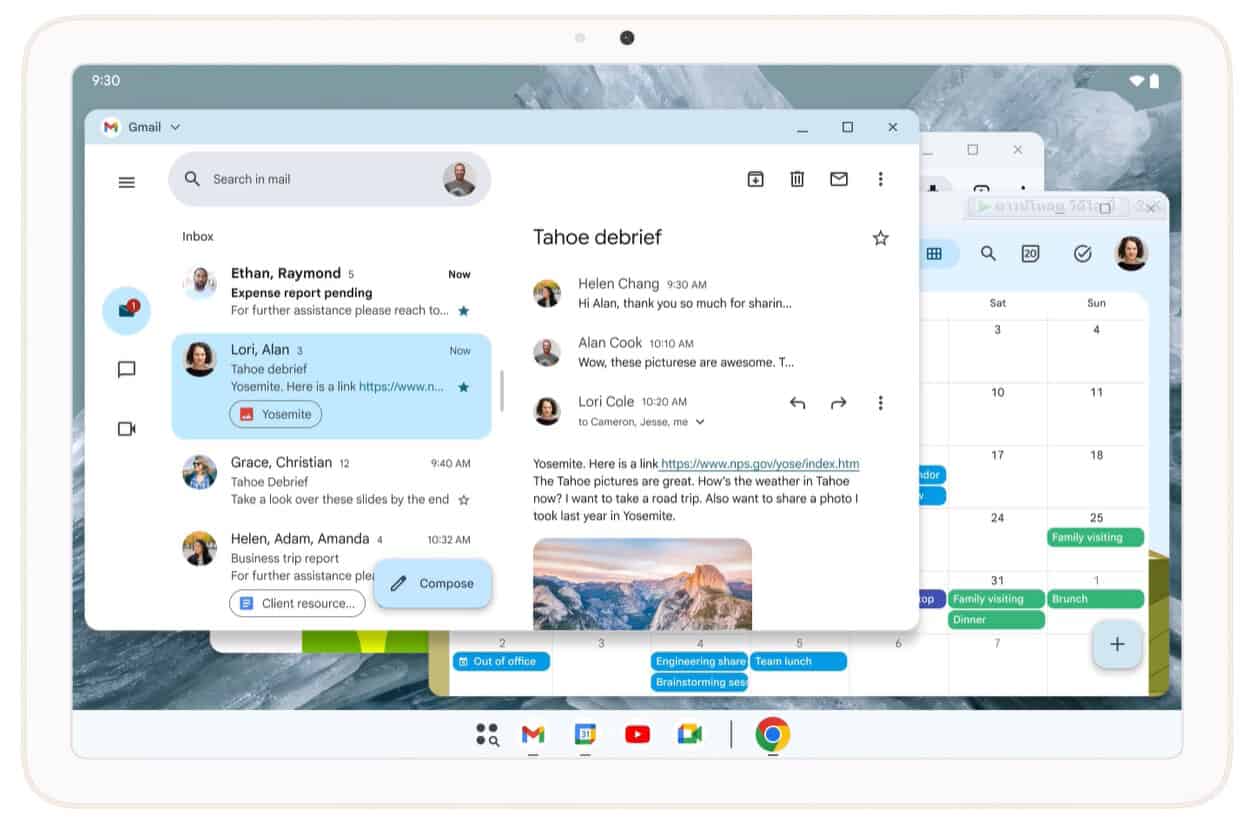
Task: Open the Chat tab in Gmail sidebar
Action: 126,370
